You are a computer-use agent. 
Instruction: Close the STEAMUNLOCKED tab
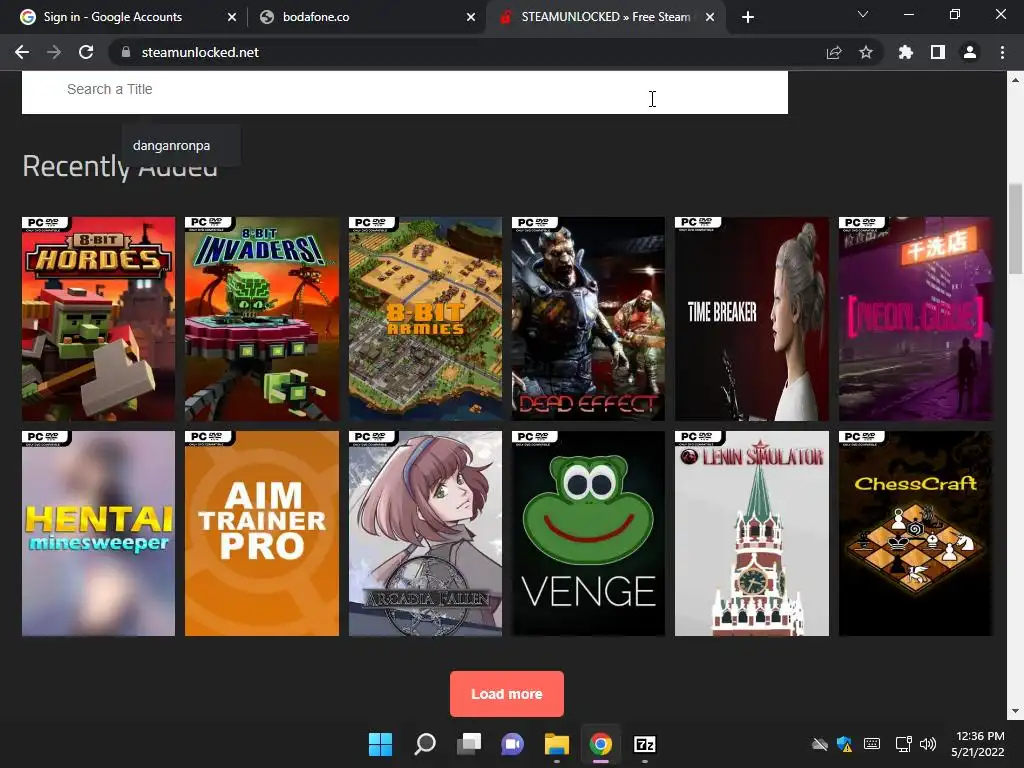pos(710,17)
